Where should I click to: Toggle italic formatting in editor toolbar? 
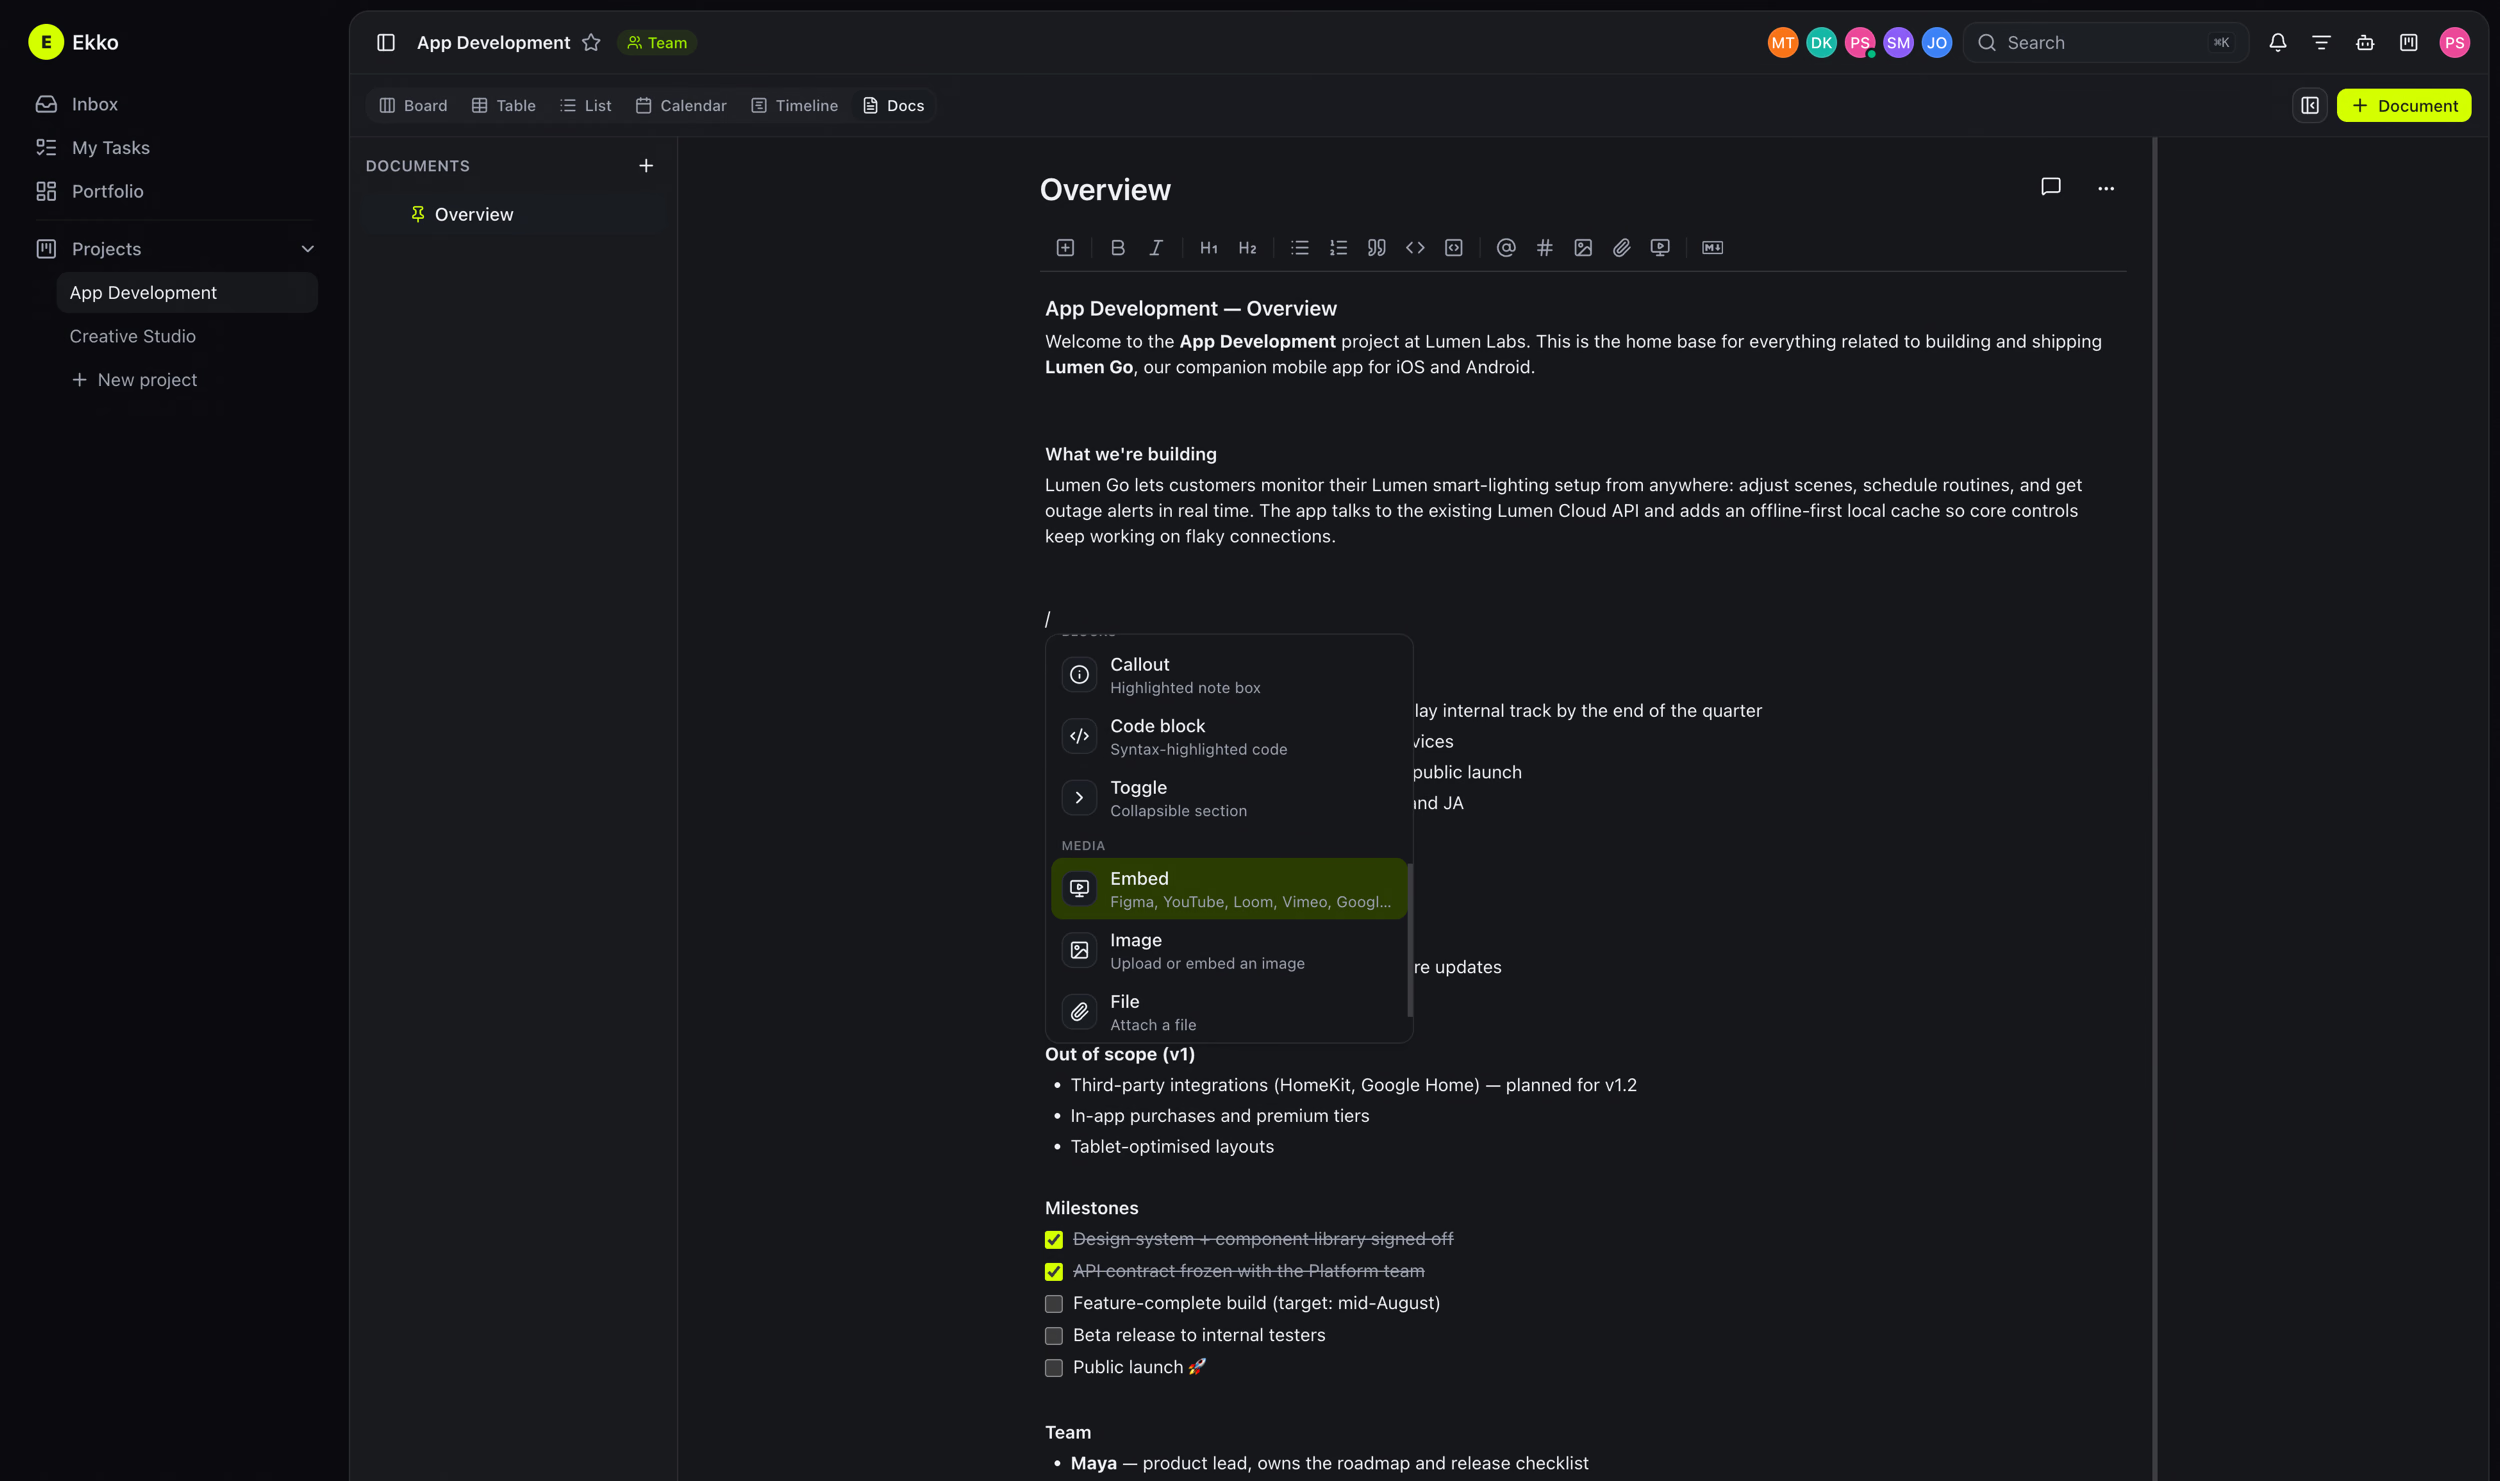1155,247
